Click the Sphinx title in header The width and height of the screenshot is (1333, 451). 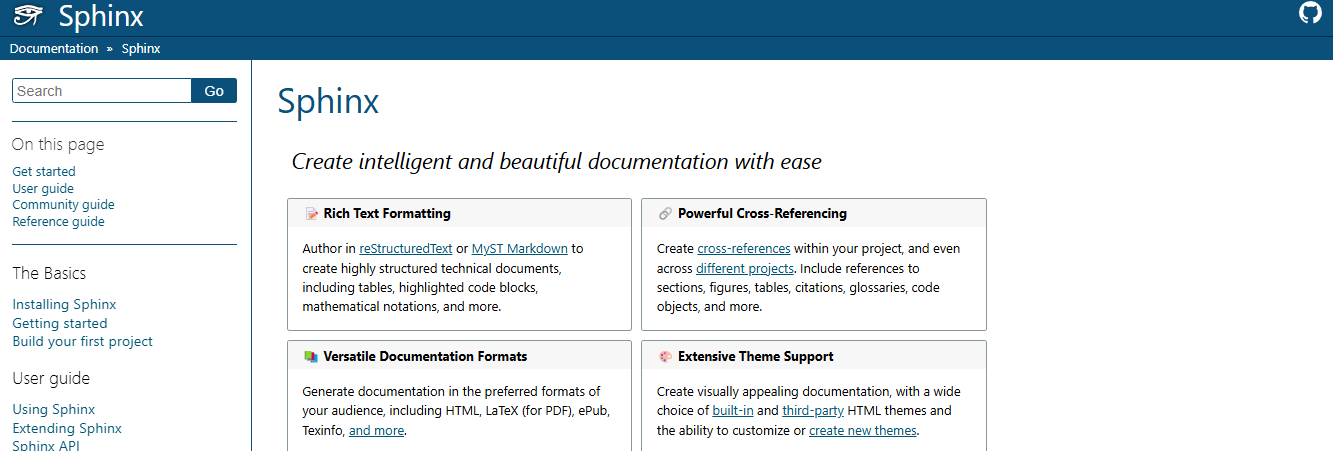[x=101, y=16]
